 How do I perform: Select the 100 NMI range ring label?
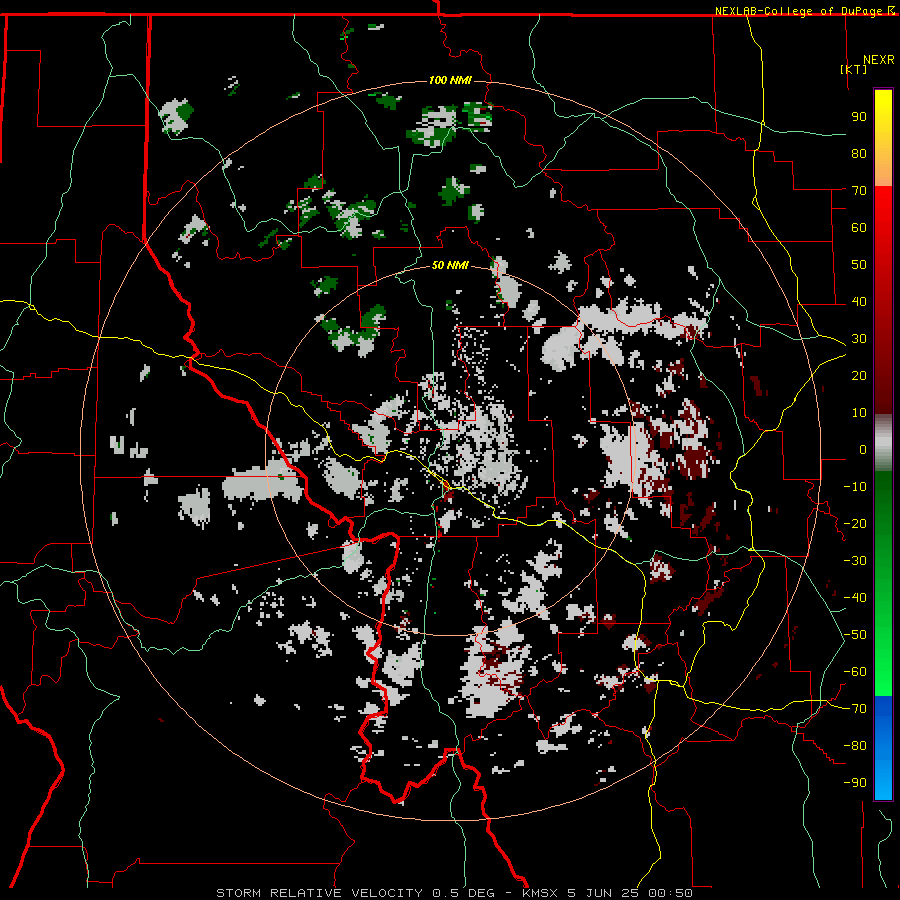click(450, 80)
